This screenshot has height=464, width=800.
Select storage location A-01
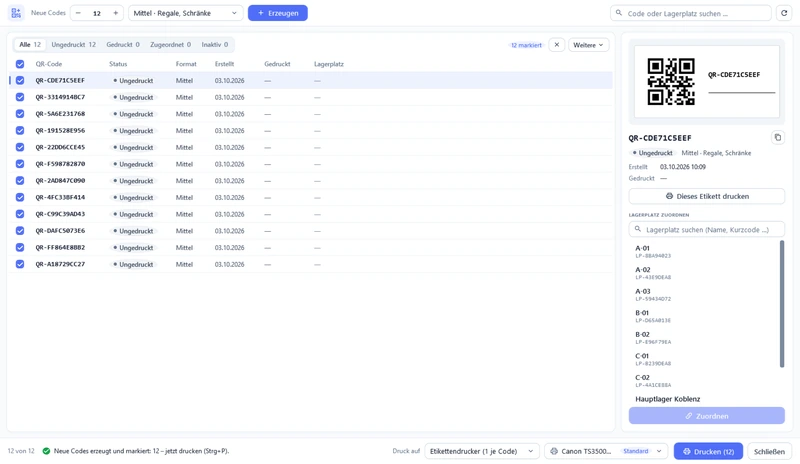pyautogui.click(x=704, y=252)
